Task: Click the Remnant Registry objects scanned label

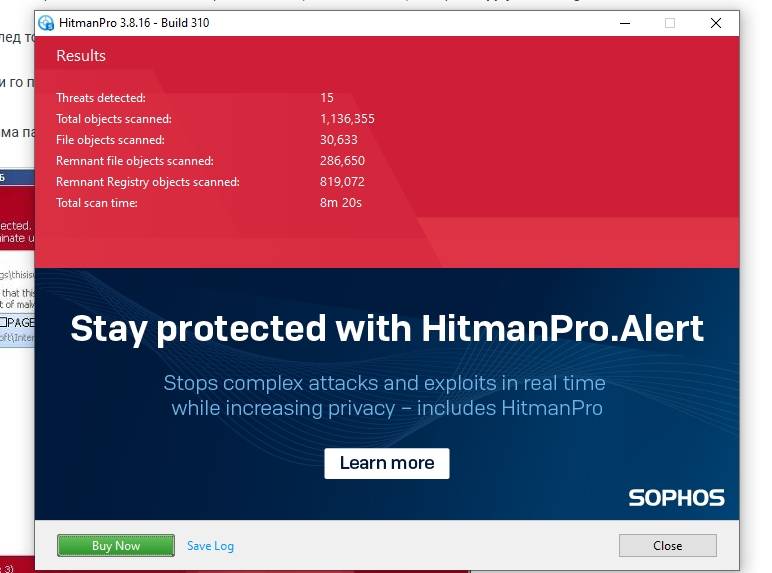Action: tap(148, 182)
